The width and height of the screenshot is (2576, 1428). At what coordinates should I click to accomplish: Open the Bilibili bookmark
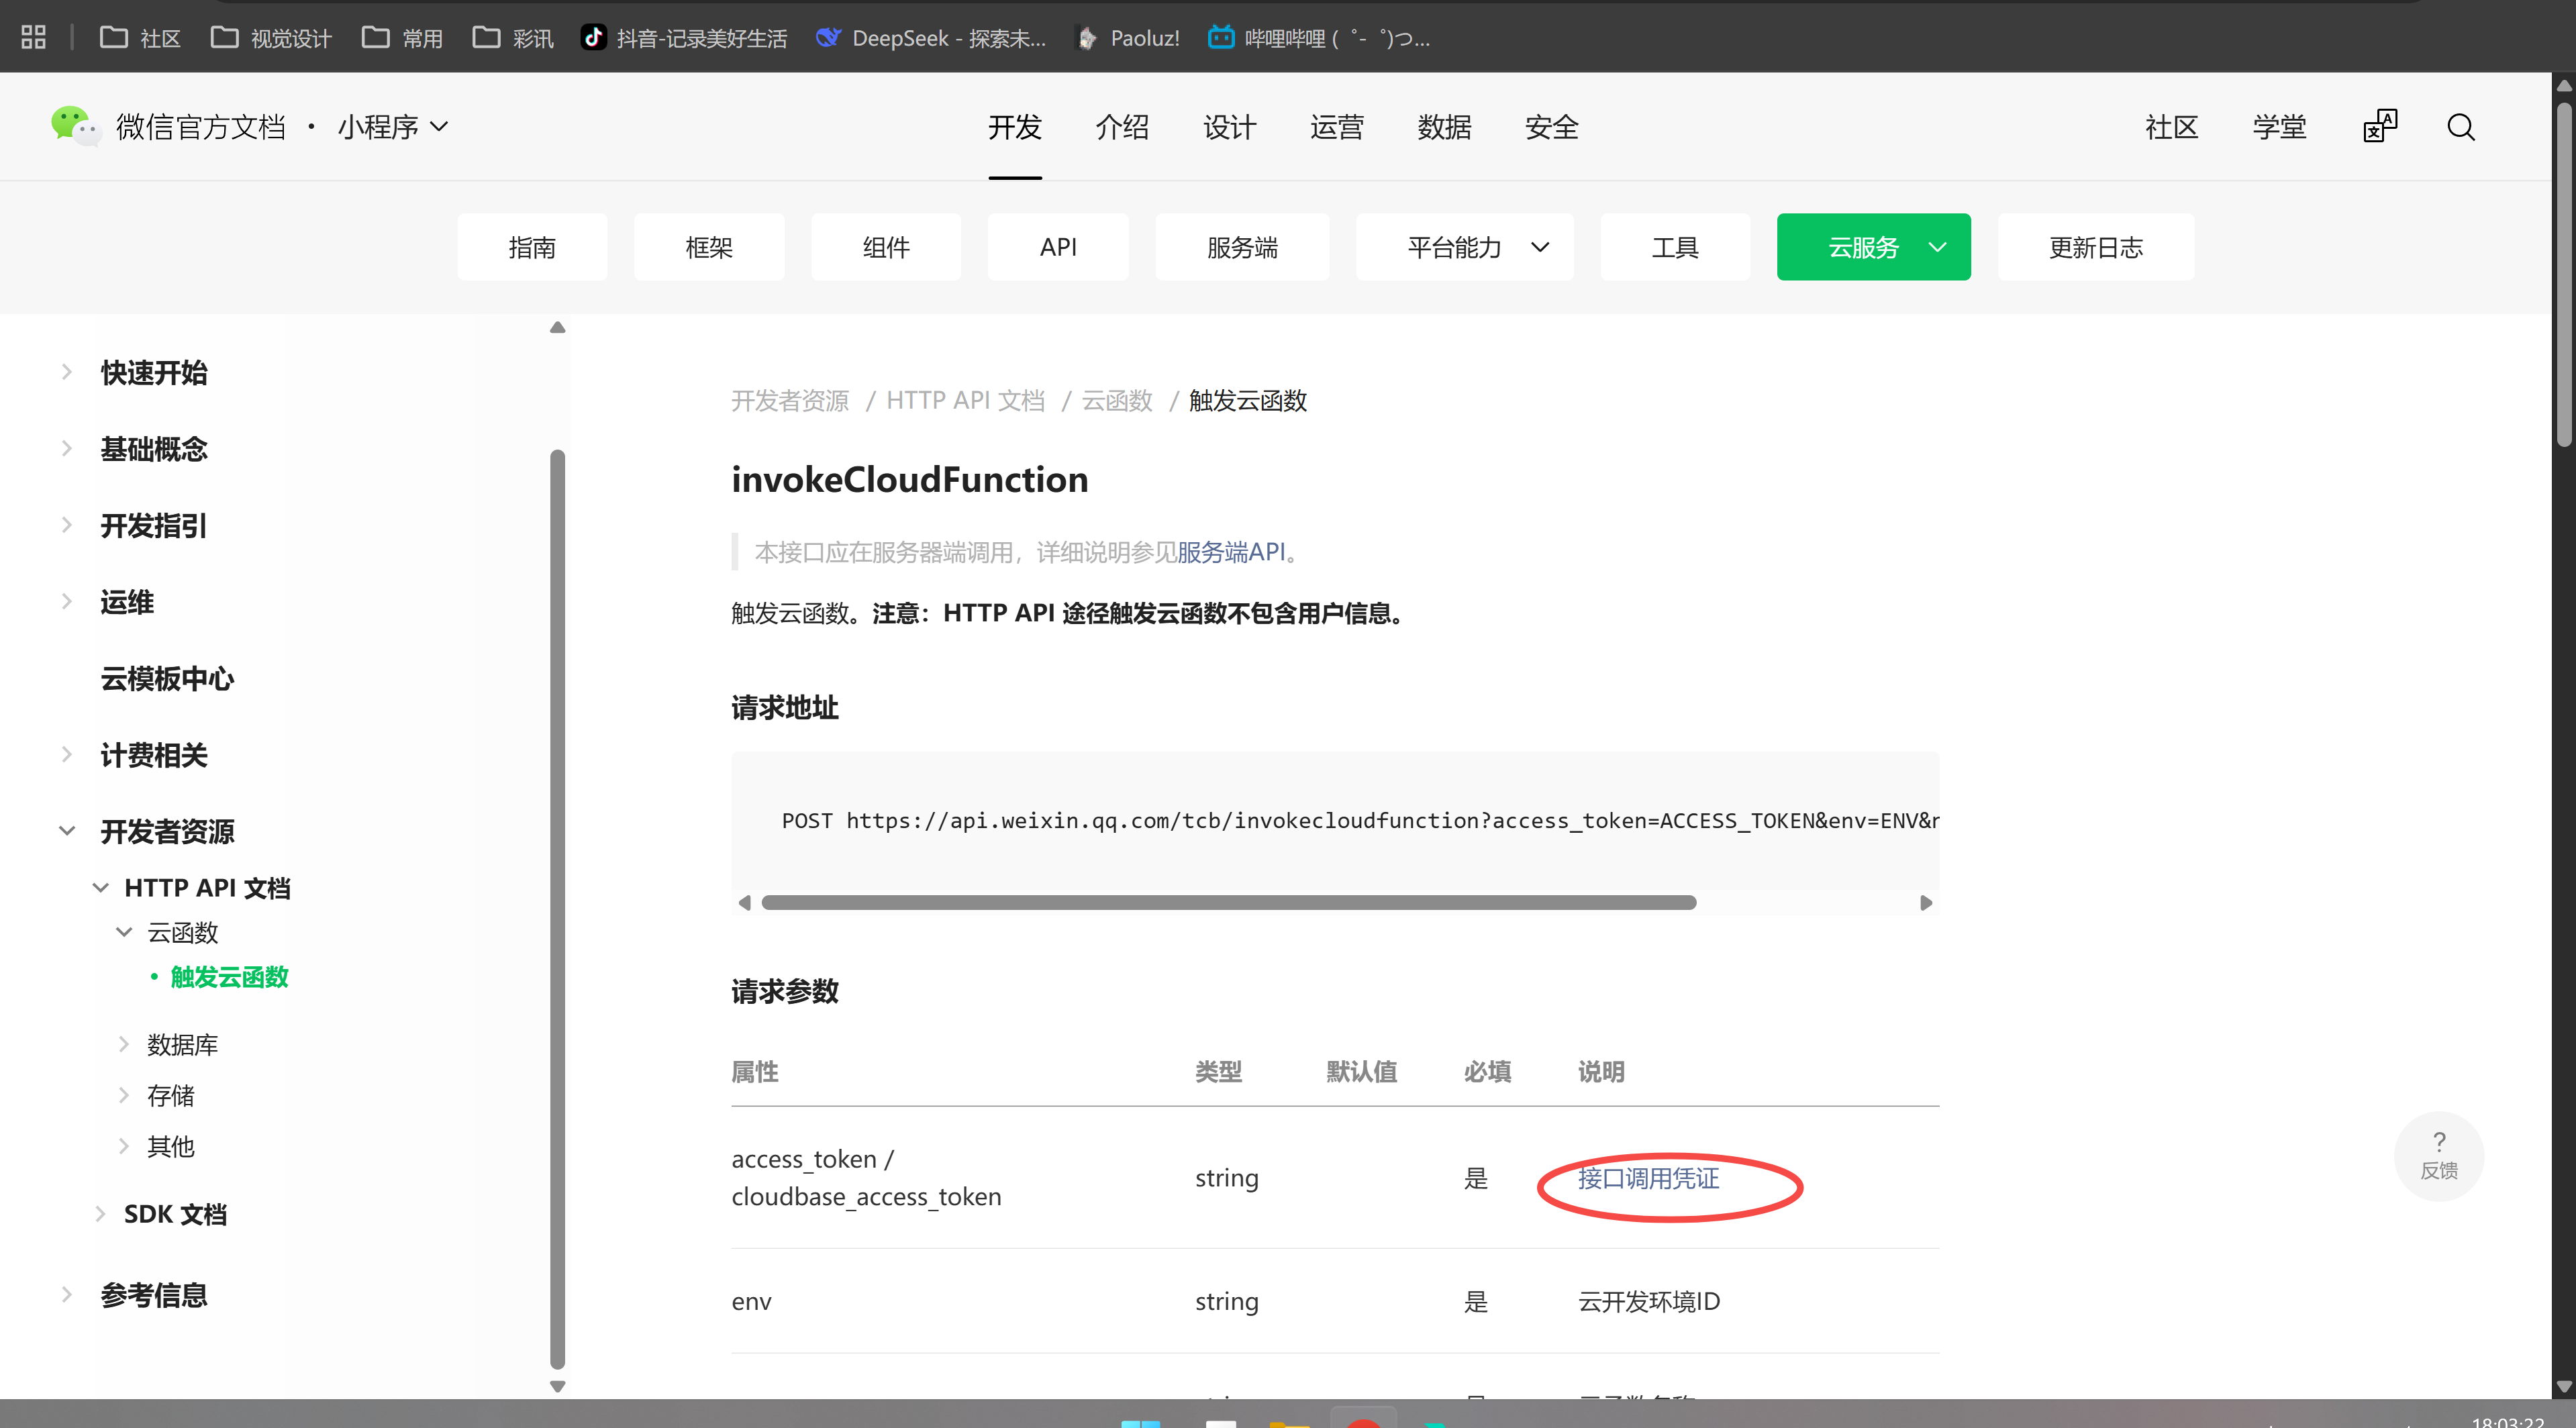click(x=1319, y=38)
